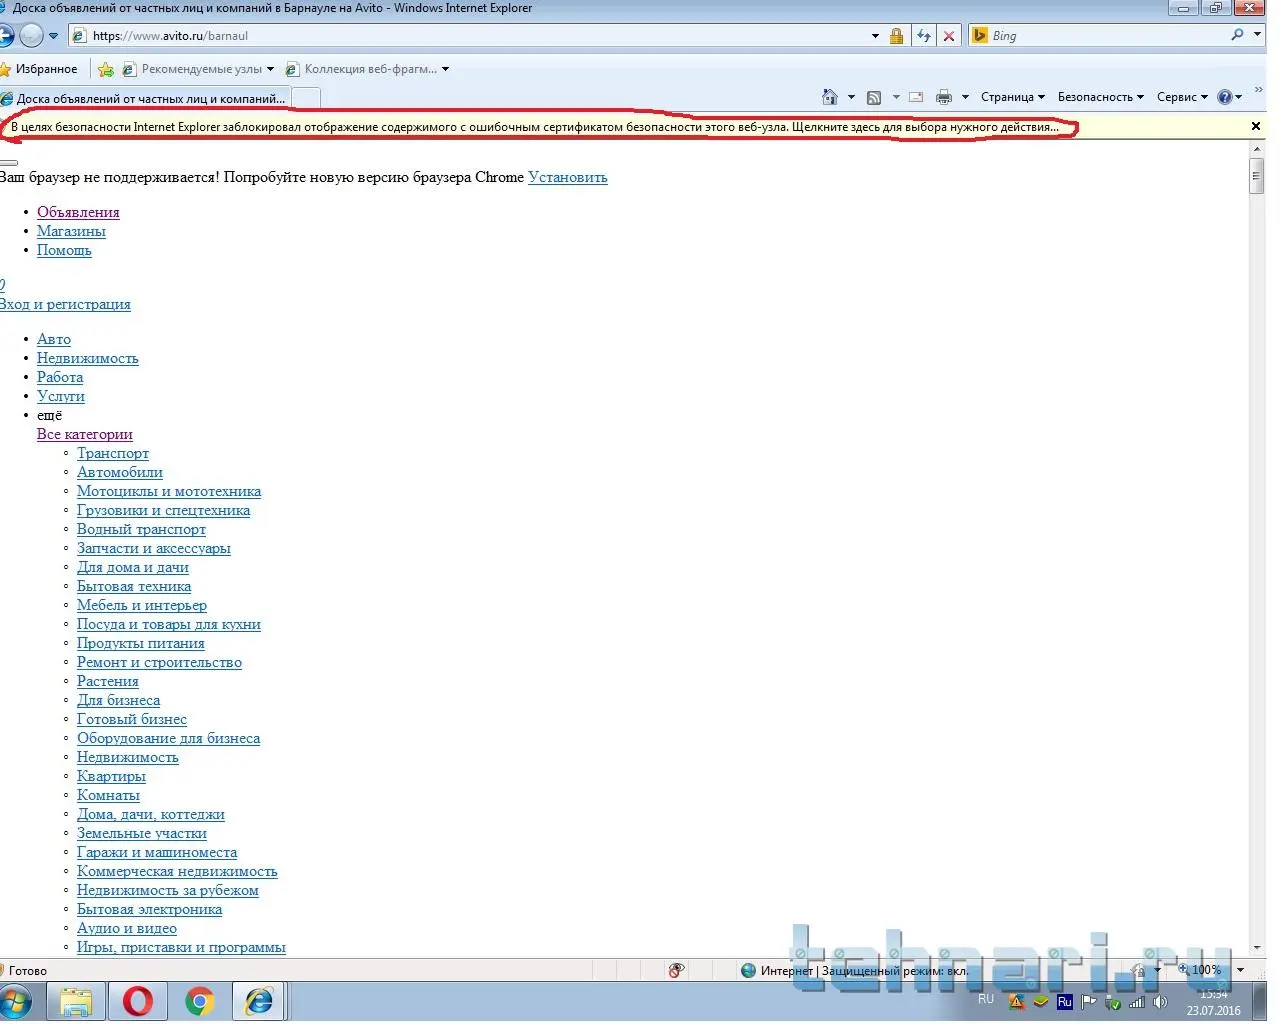Viewport: 1280px width, 1024px height.
Task: Open the Объявления link
Action: click(x=78, y=212)
